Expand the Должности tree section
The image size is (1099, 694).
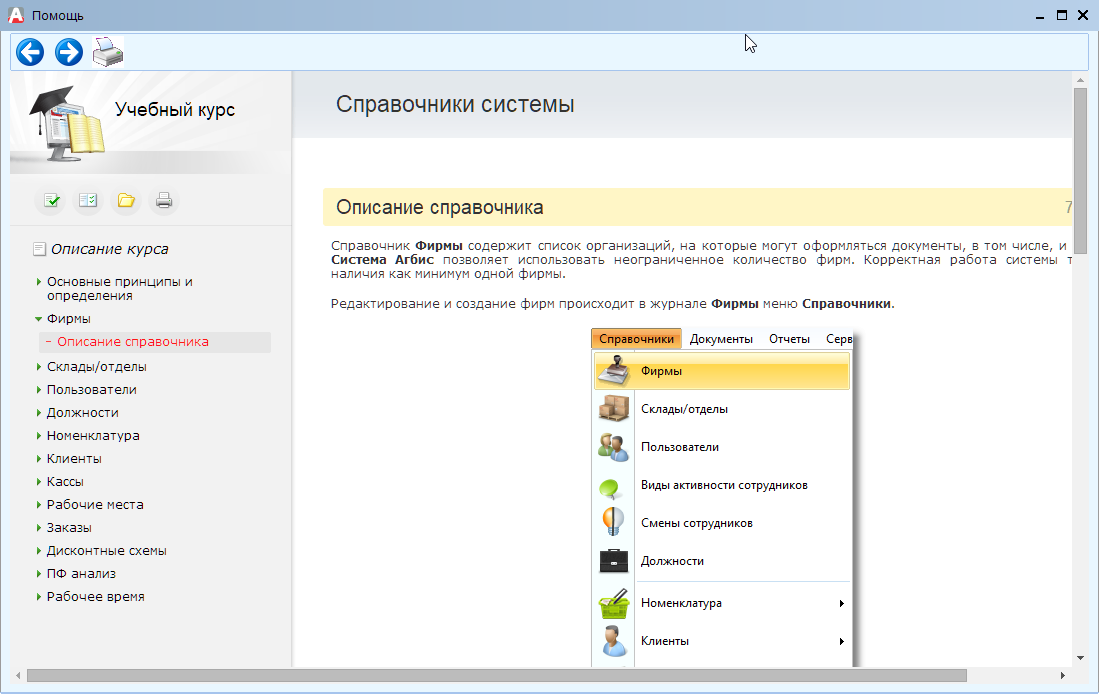(x=39, y=413)
